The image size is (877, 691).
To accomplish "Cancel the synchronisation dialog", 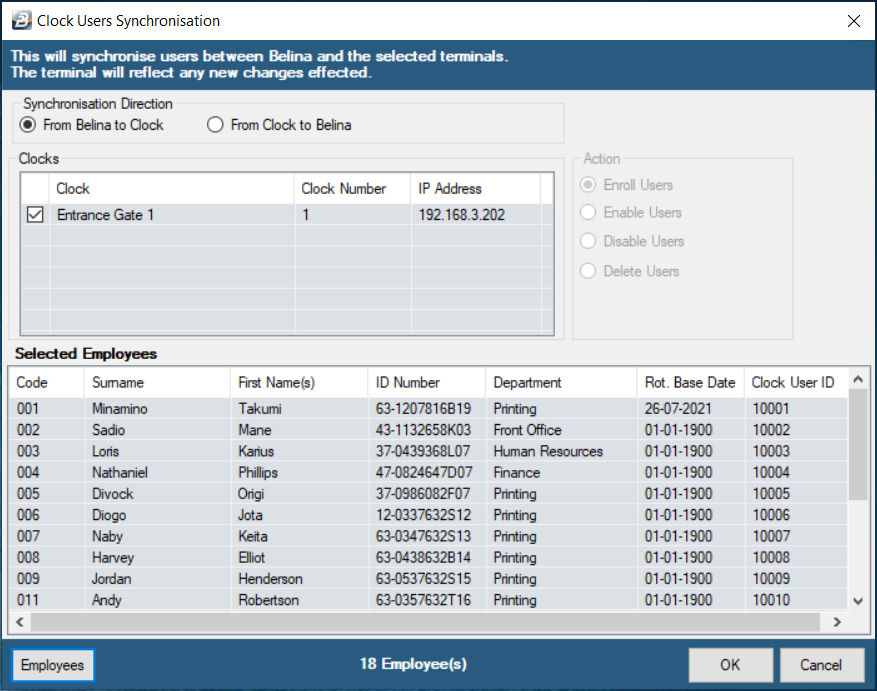I will click(x=821, y=665).
